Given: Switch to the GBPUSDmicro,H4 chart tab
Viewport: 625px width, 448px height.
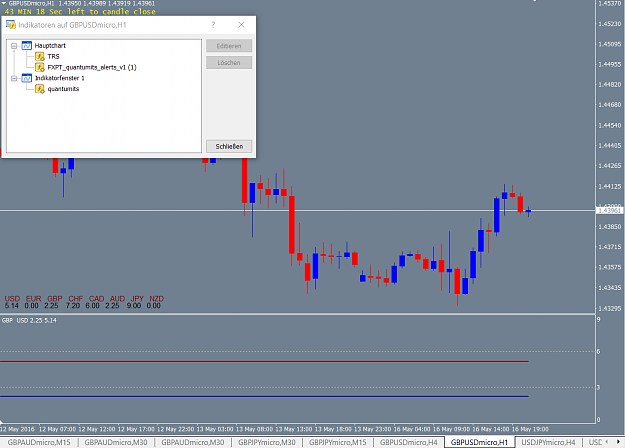Looking at the screenshot, I should [409, 442].
